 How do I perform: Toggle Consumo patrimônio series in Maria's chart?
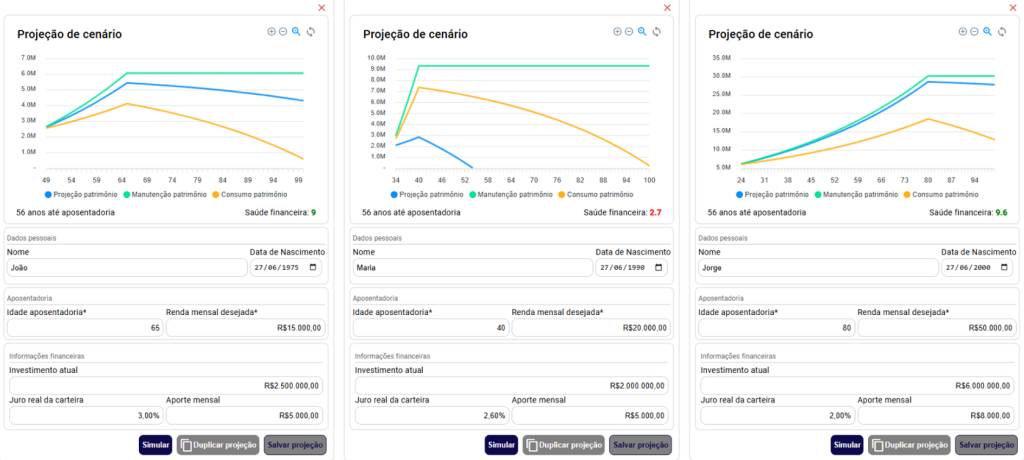click(595, 194)
